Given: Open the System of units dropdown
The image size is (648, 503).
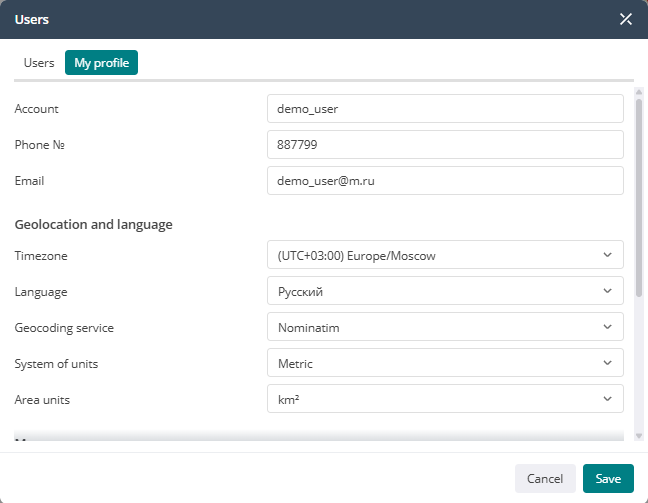Looking at the screenshot, I should pyautogui.click(x=445, y=363).
